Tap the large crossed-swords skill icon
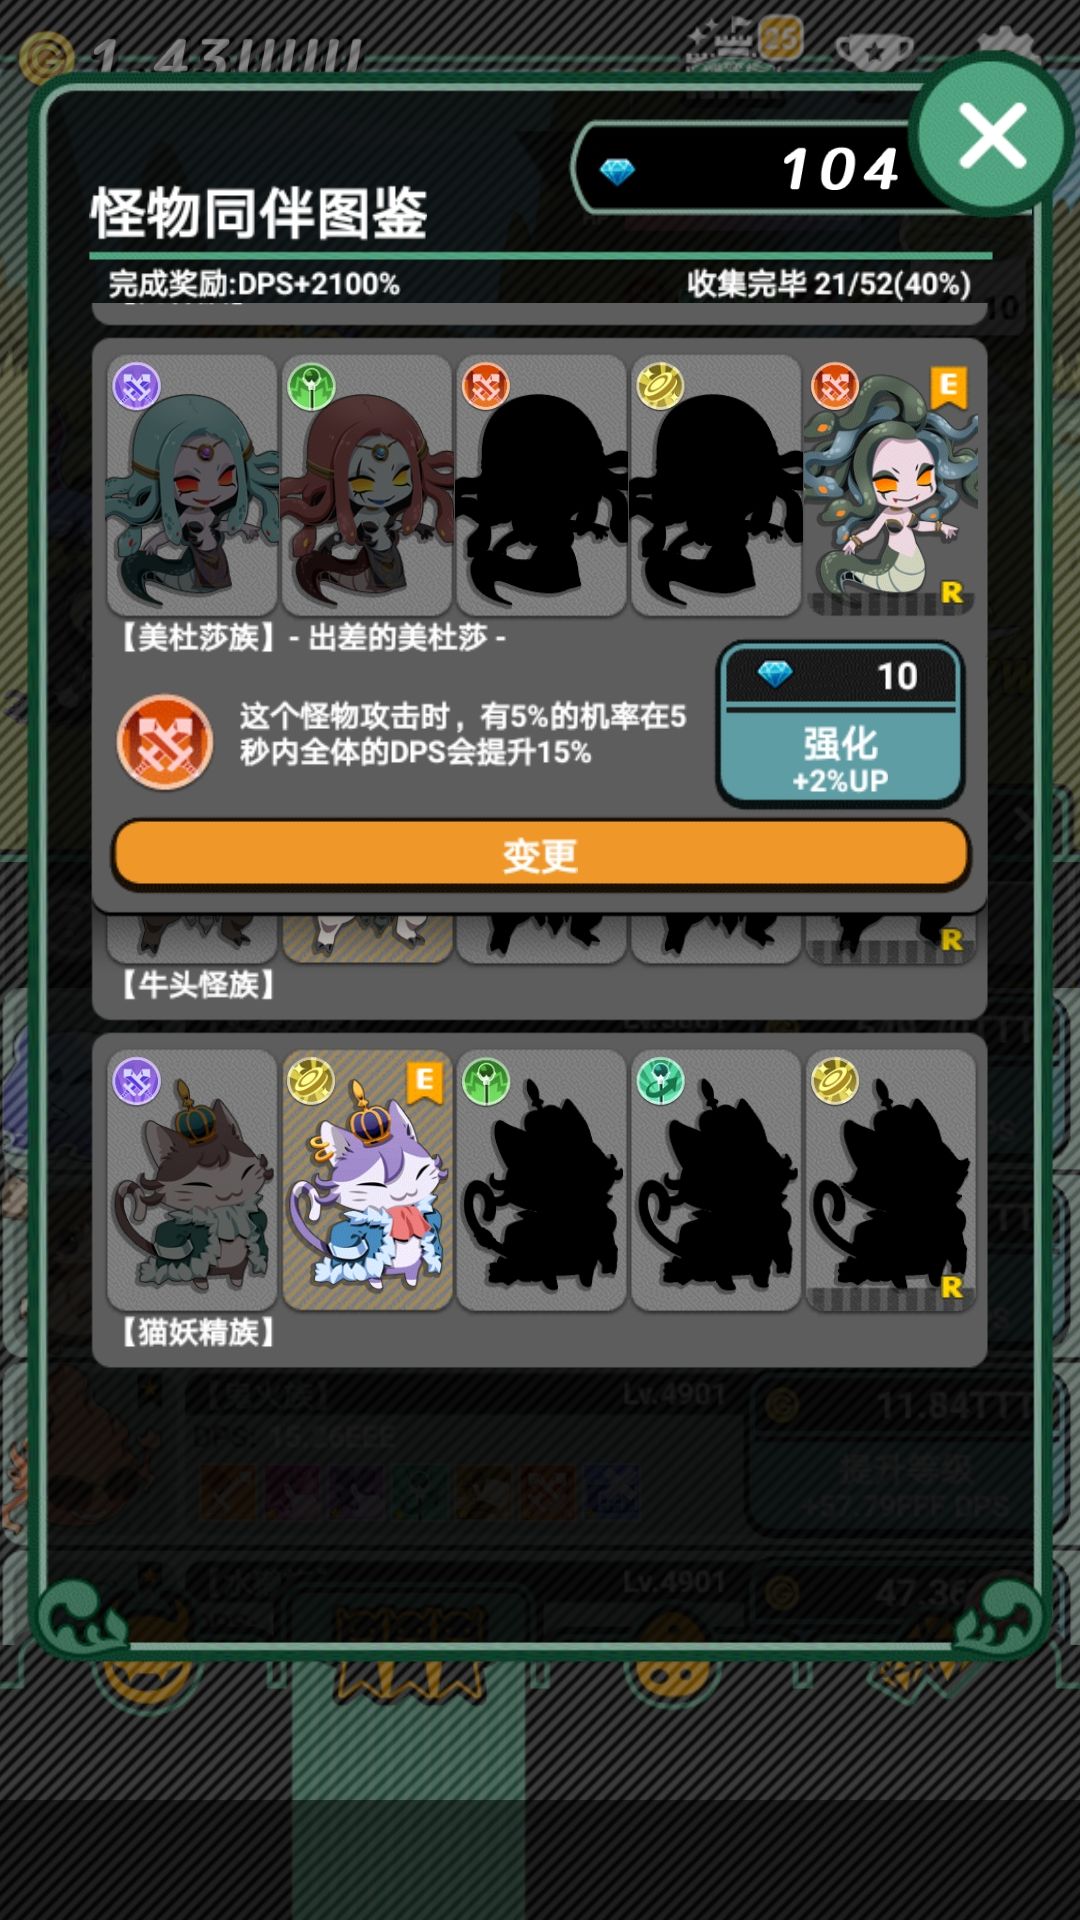Image resolution: width=1080 pixels, height=1920 pixels. (165, 742)
